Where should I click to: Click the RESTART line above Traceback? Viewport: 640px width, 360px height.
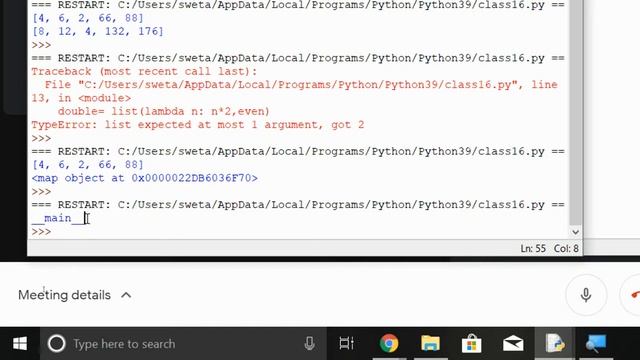298,58
